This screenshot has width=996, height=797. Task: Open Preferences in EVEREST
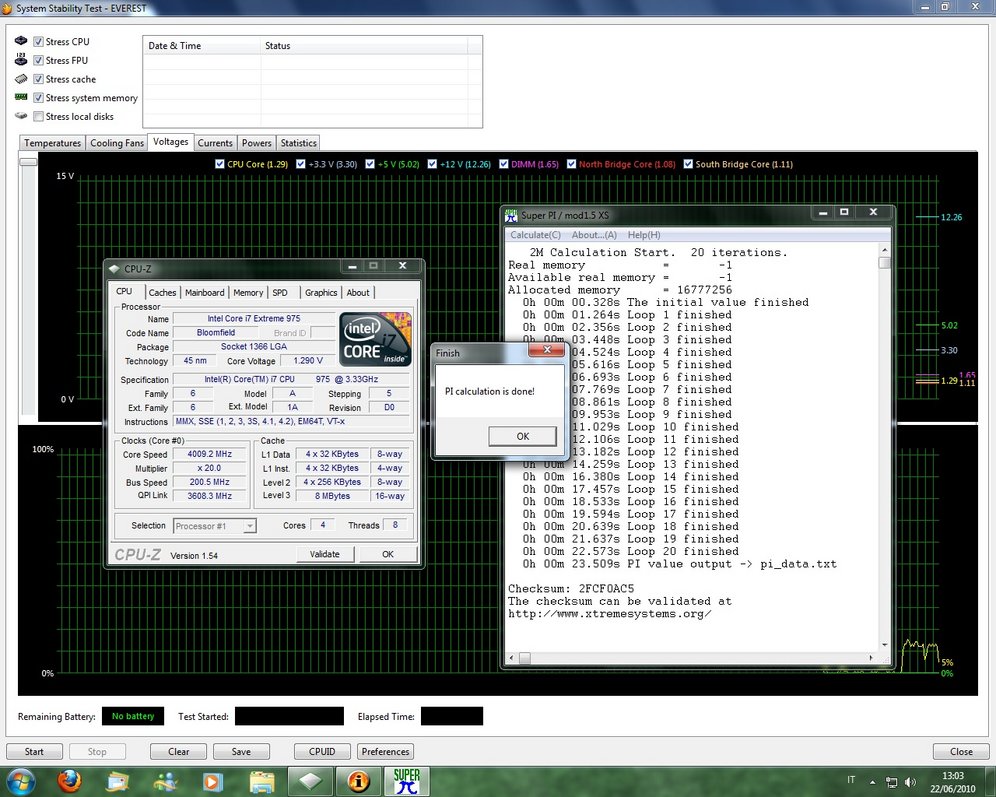point(386,751)
